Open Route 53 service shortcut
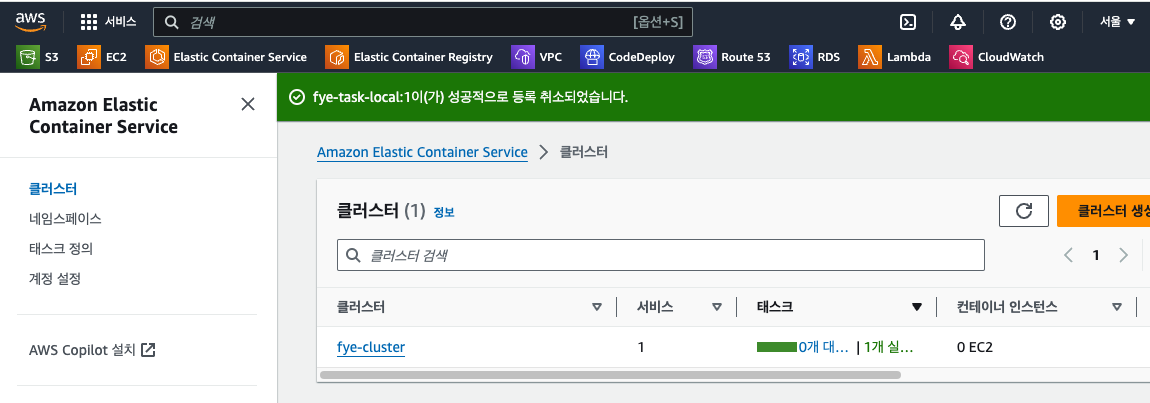Screen dimensions: 1150x403 732,57
